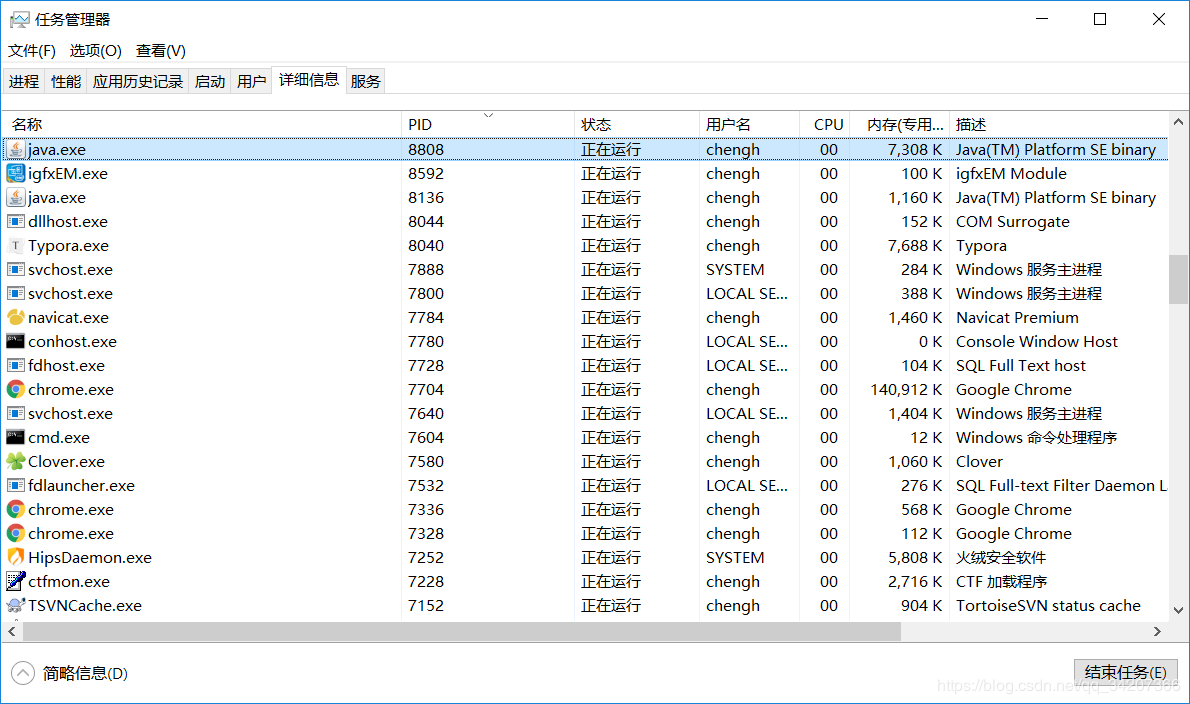Screen dimensions: 1190x704
Task: Click the igfxEM.exe process icon
Action: [x=17, y=173]
